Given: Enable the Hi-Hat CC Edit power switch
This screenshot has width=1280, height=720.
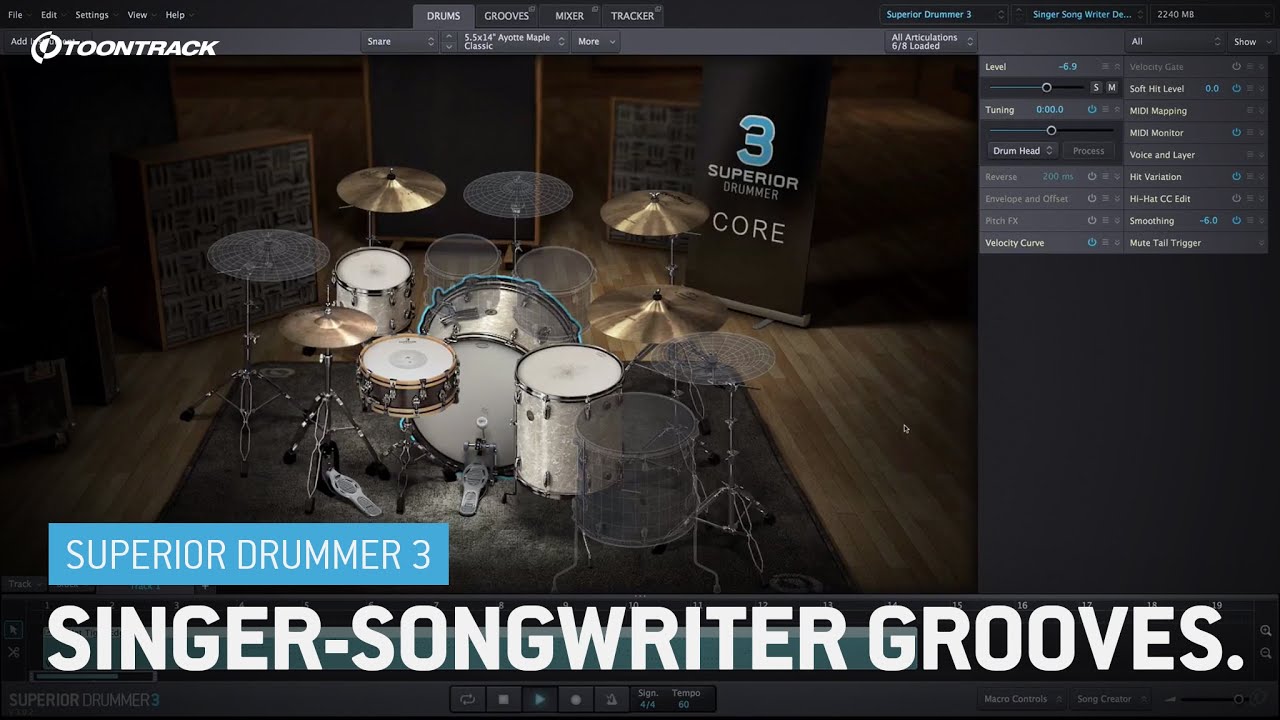Looking at the screenshot, I should (1236, 199).
